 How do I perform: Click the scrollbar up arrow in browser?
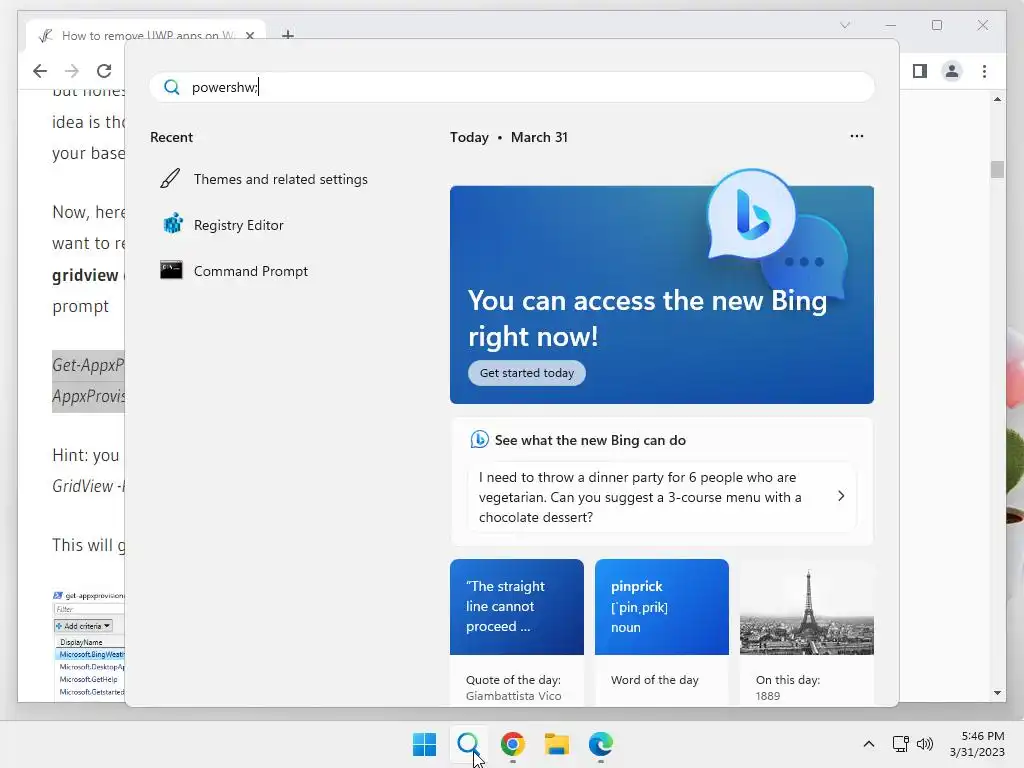(x=997, y=99)
